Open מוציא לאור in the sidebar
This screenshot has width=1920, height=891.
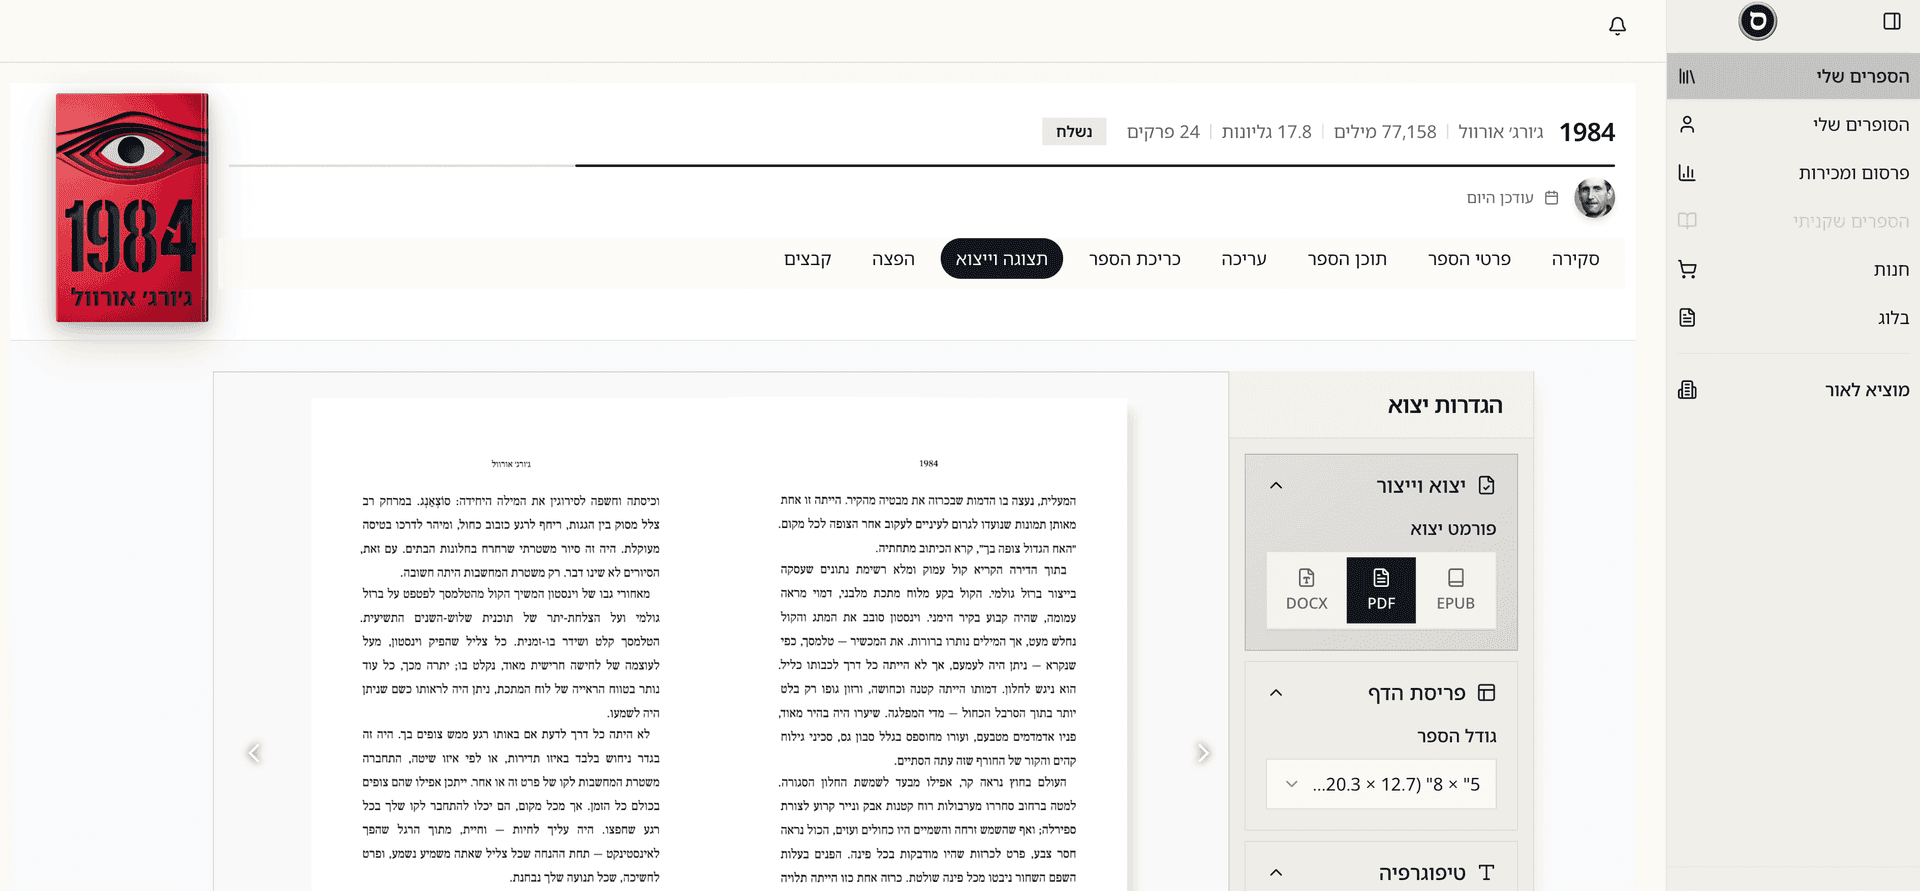[x=1793, y=390]
